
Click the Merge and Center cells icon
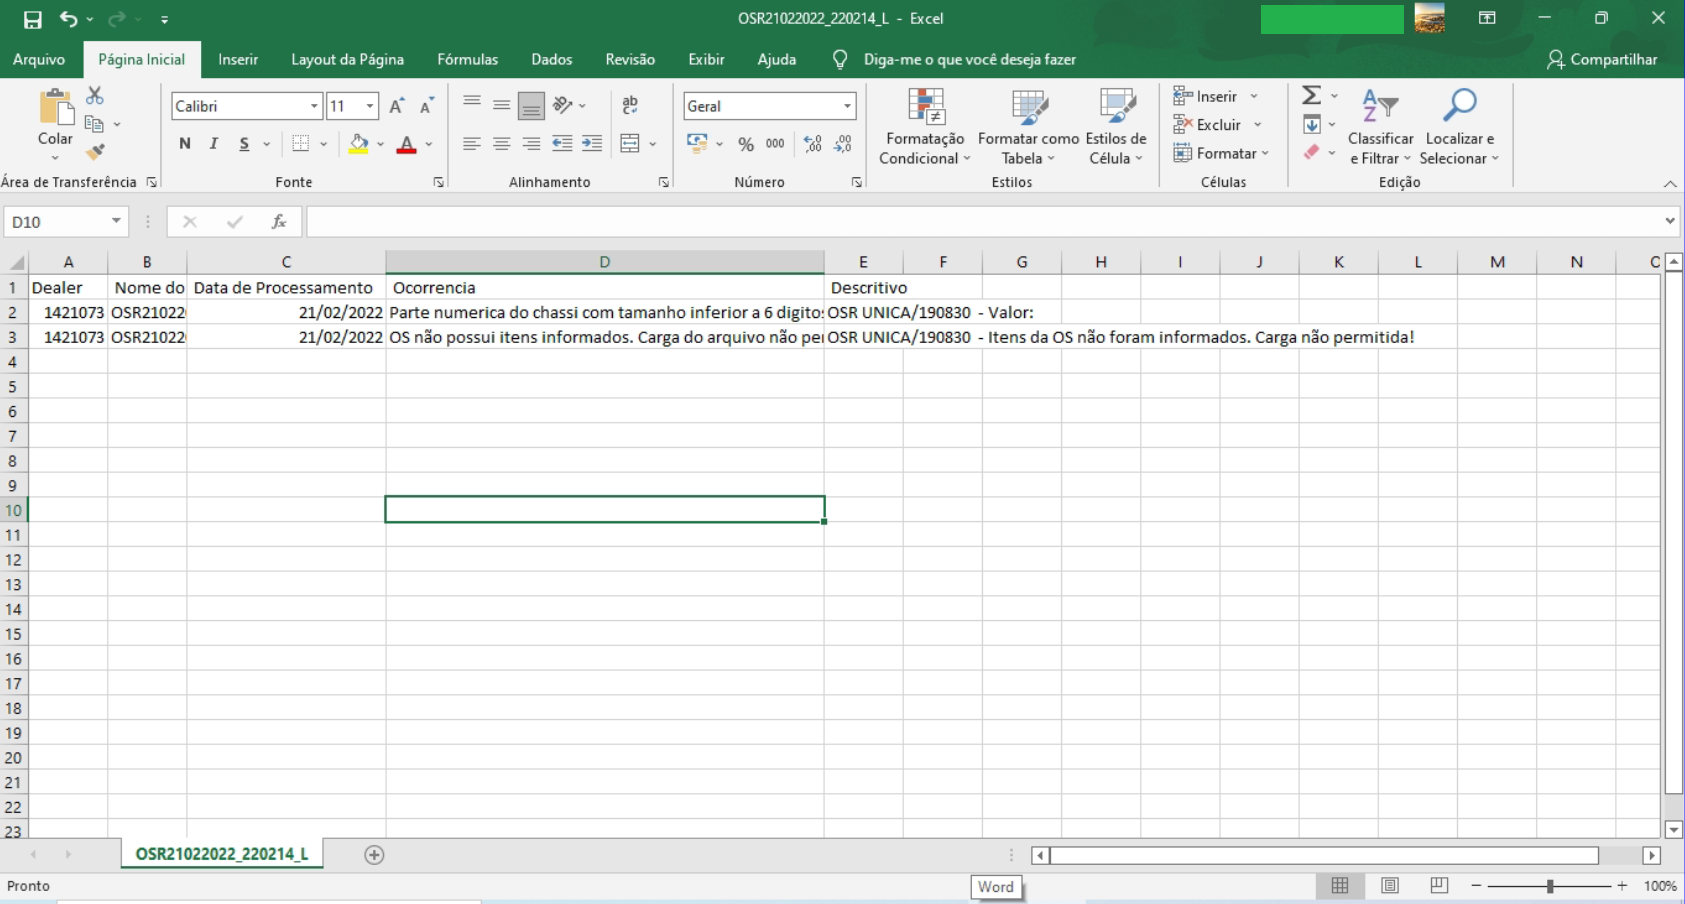pyautogui.click(x=630, y=144)
